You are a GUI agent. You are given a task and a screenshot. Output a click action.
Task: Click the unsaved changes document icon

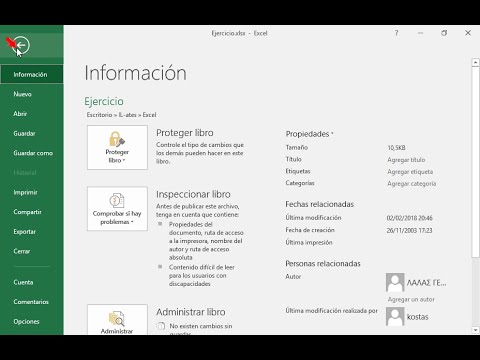[x=161, y=326]
